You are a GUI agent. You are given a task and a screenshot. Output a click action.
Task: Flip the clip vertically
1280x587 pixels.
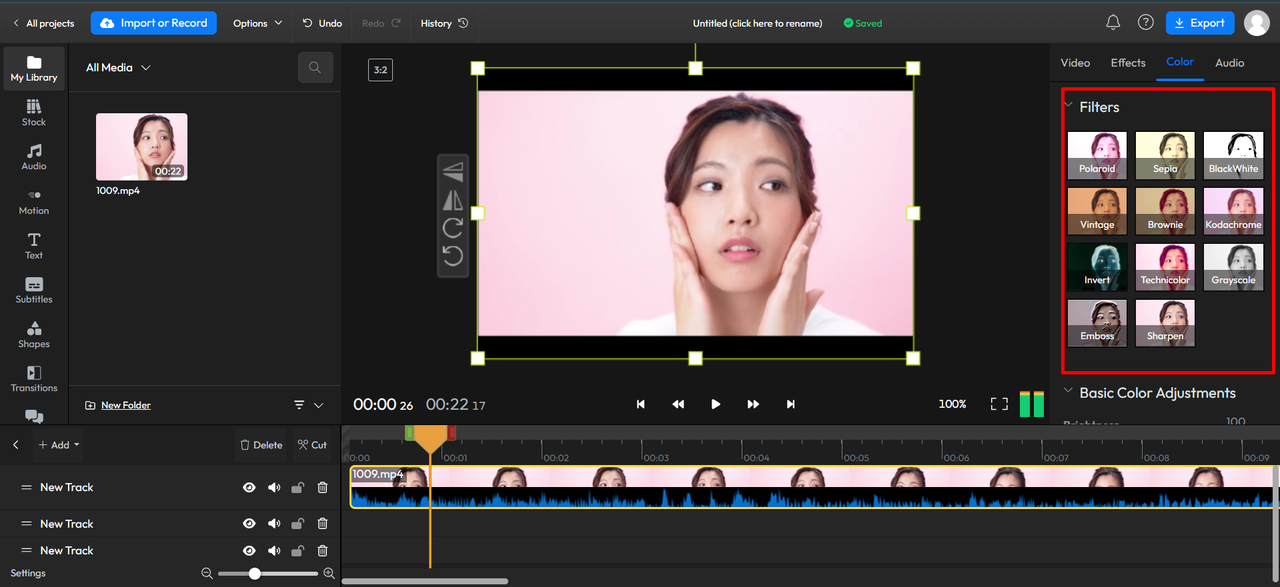click(x=453, y=171)
